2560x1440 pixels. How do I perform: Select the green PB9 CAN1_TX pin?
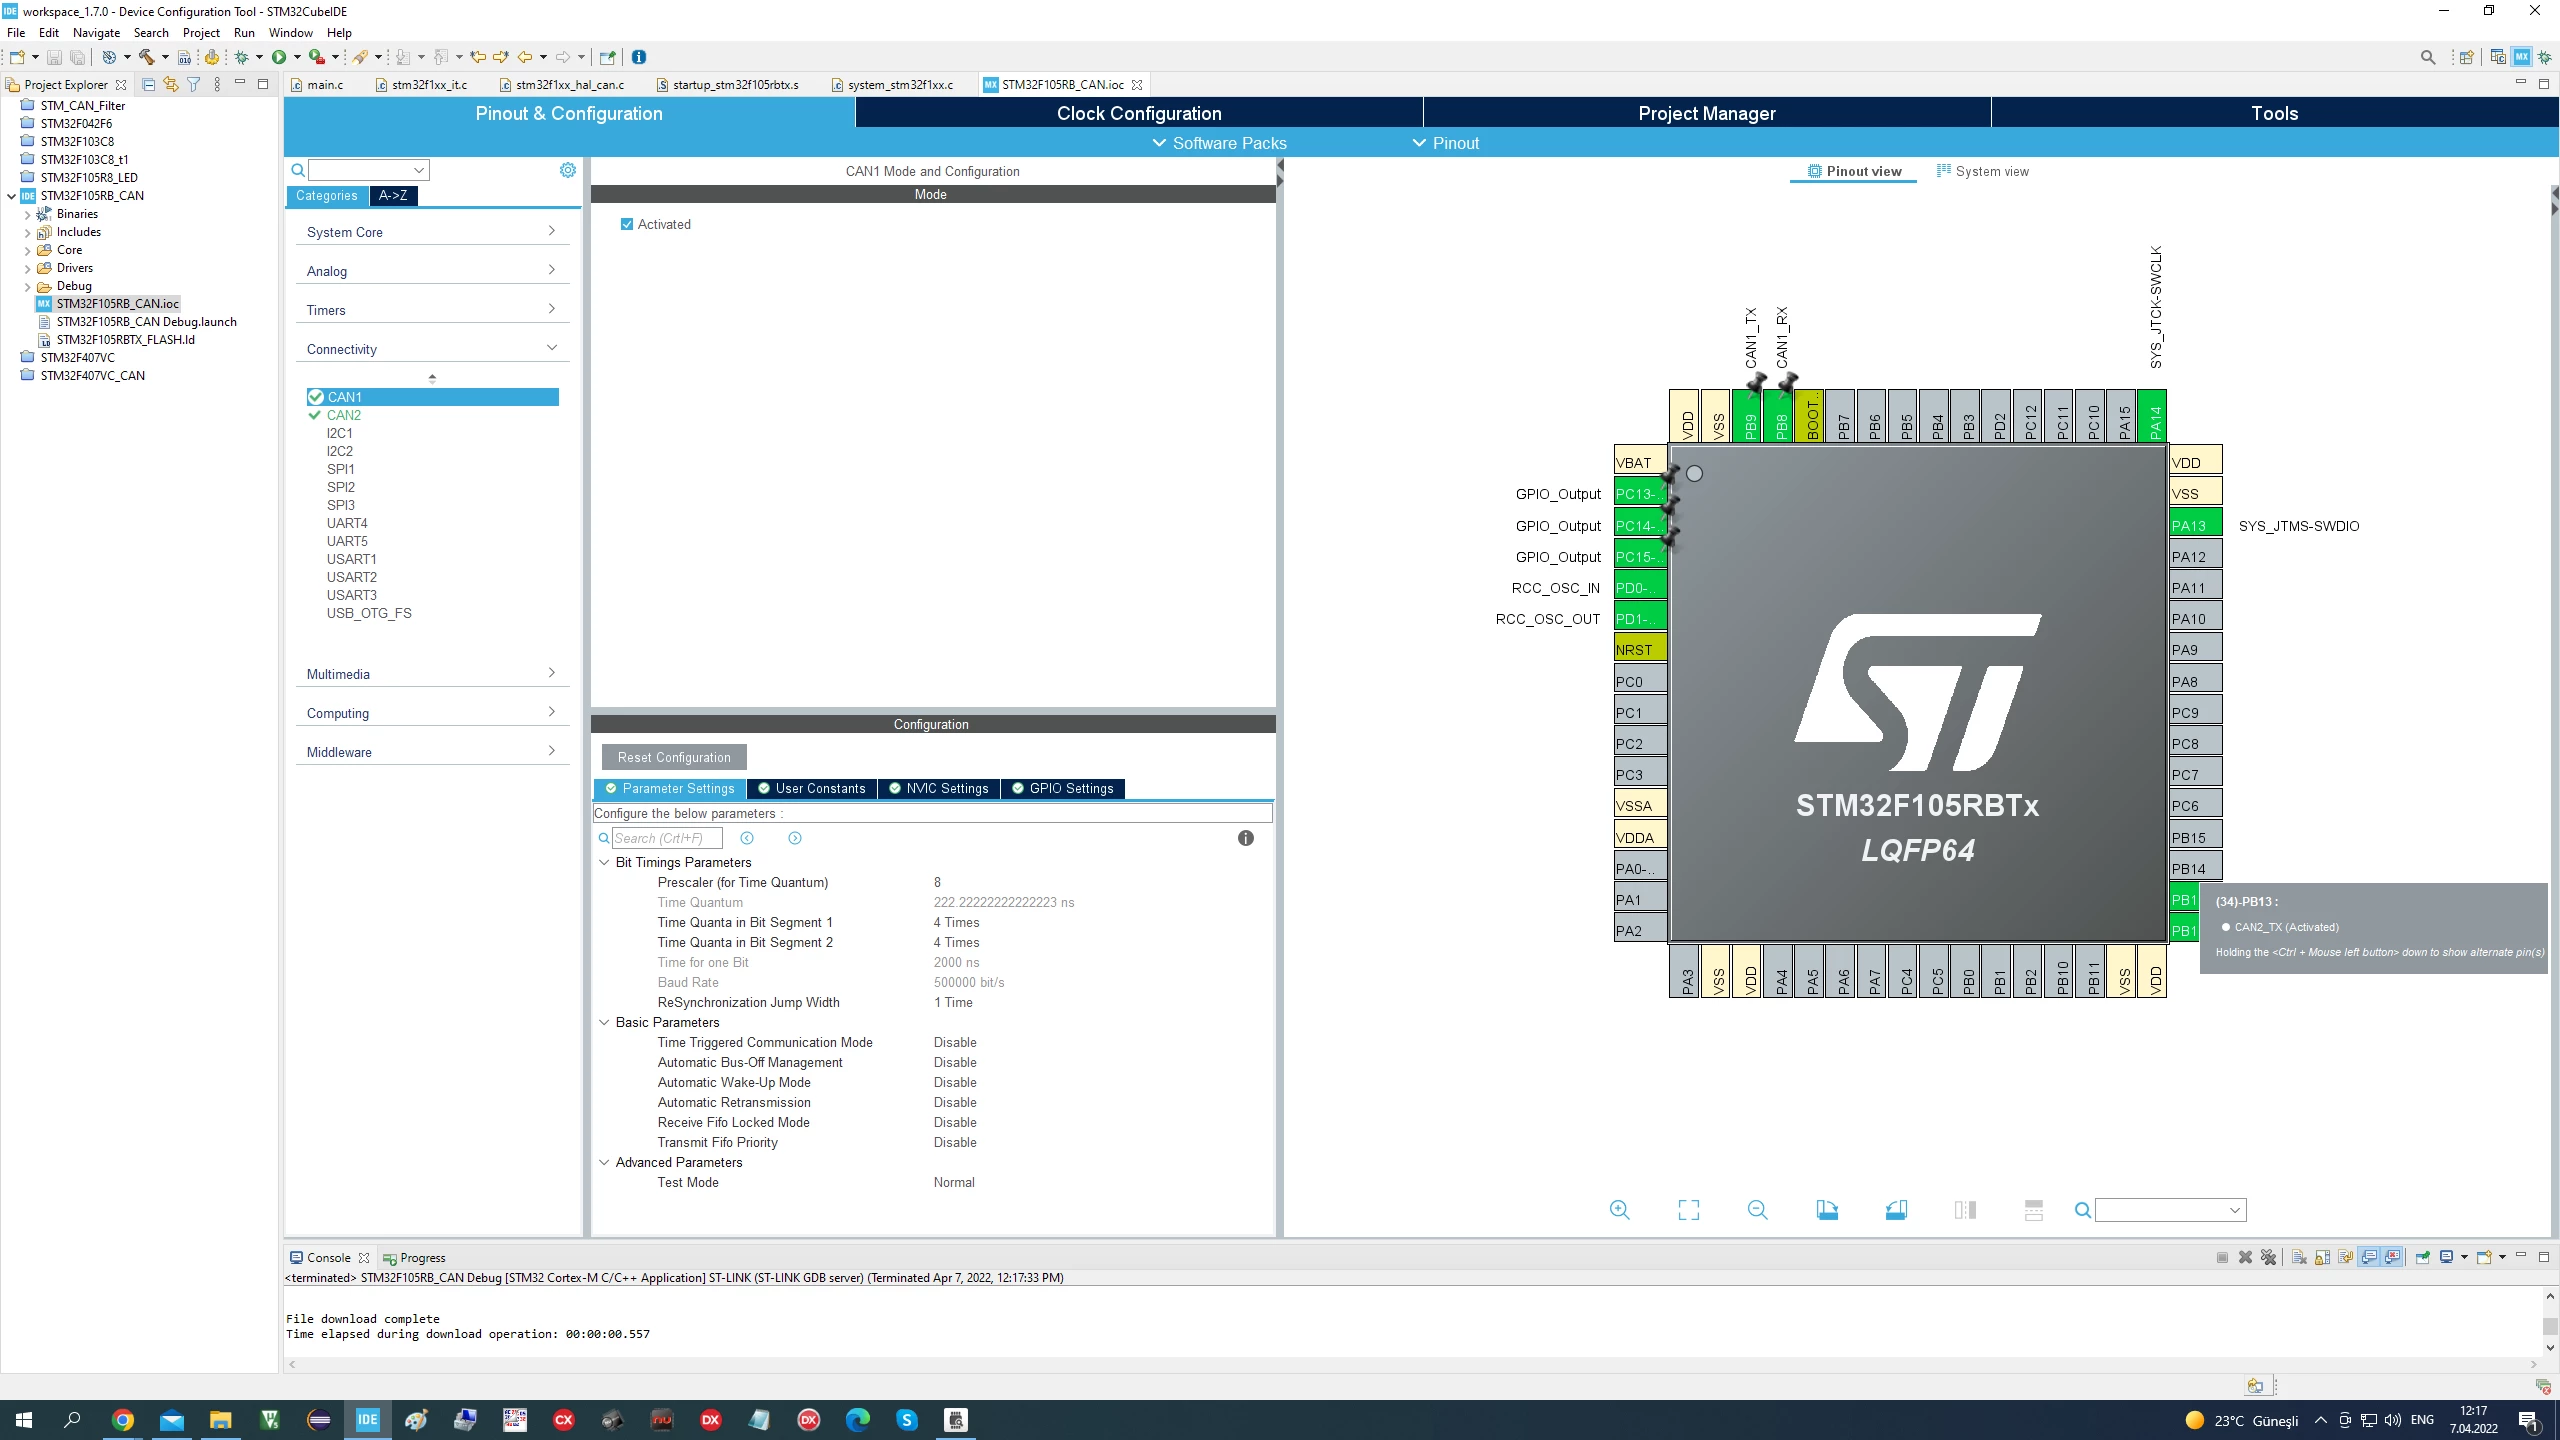point(1750,416)
